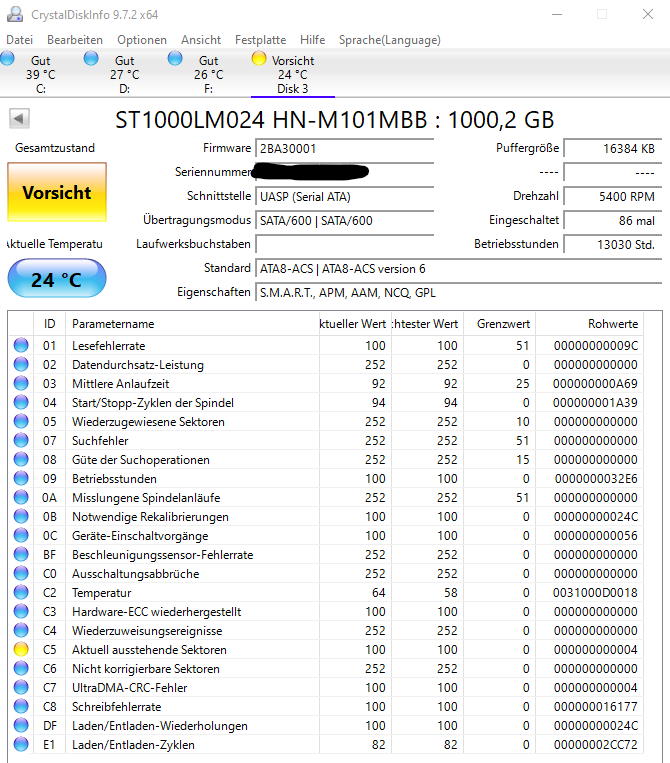Switch to drive C: tab at 39 °C

tap(41, 74)
